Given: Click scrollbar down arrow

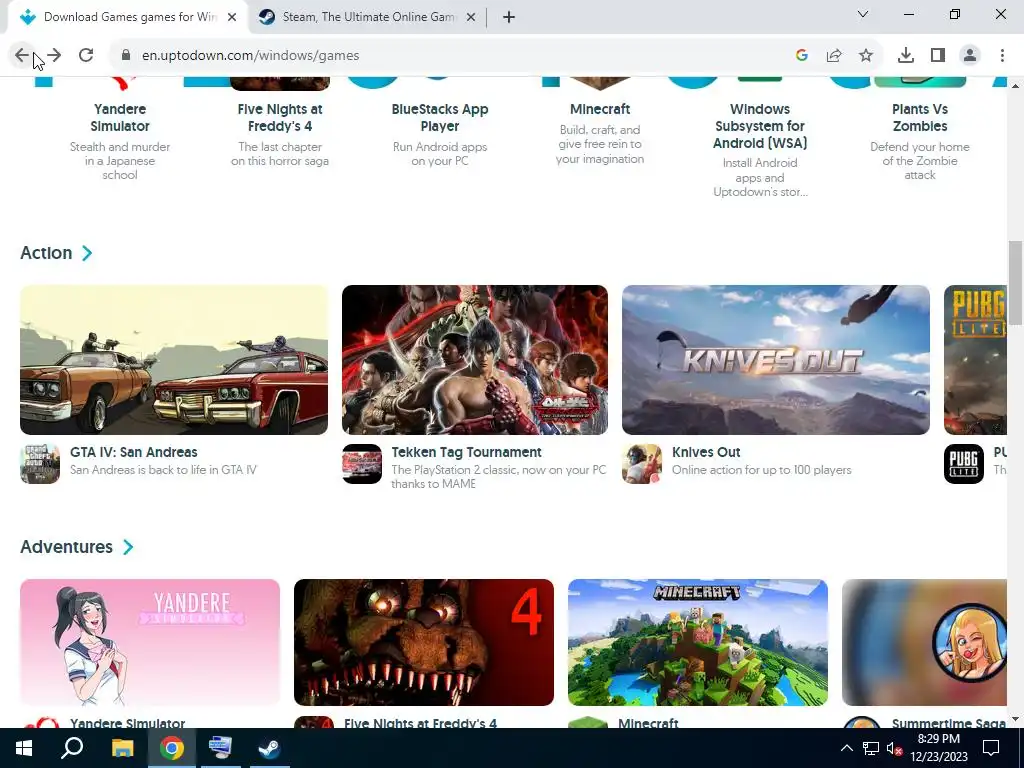Looking at the screenshot, I should tap(1015, 719).
